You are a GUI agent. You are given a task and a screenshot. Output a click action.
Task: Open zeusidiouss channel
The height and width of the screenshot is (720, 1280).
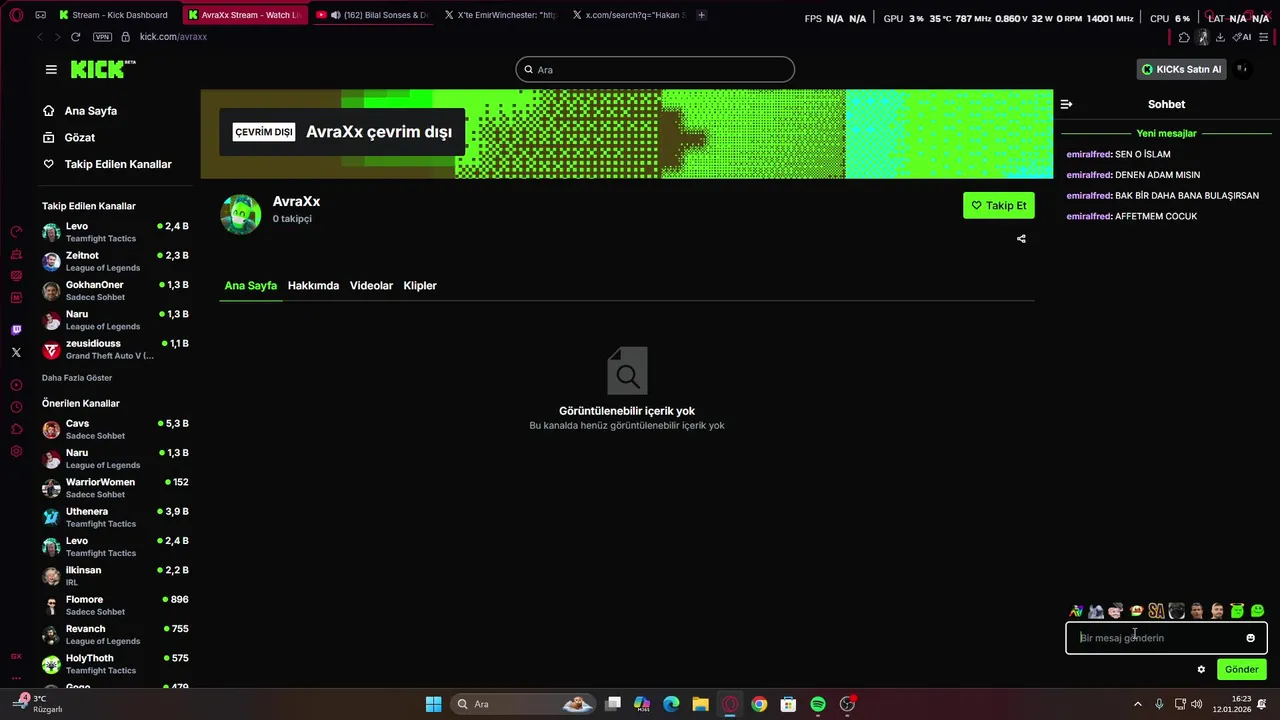tap(115, 349)
